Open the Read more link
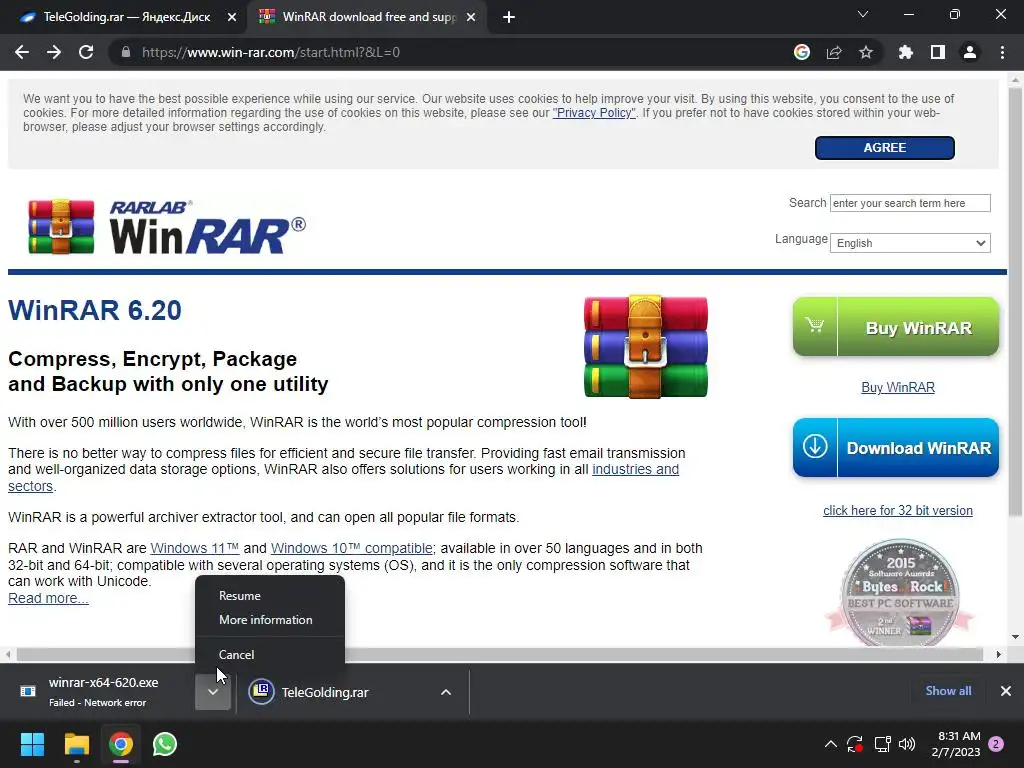 (x=48, y=598)
